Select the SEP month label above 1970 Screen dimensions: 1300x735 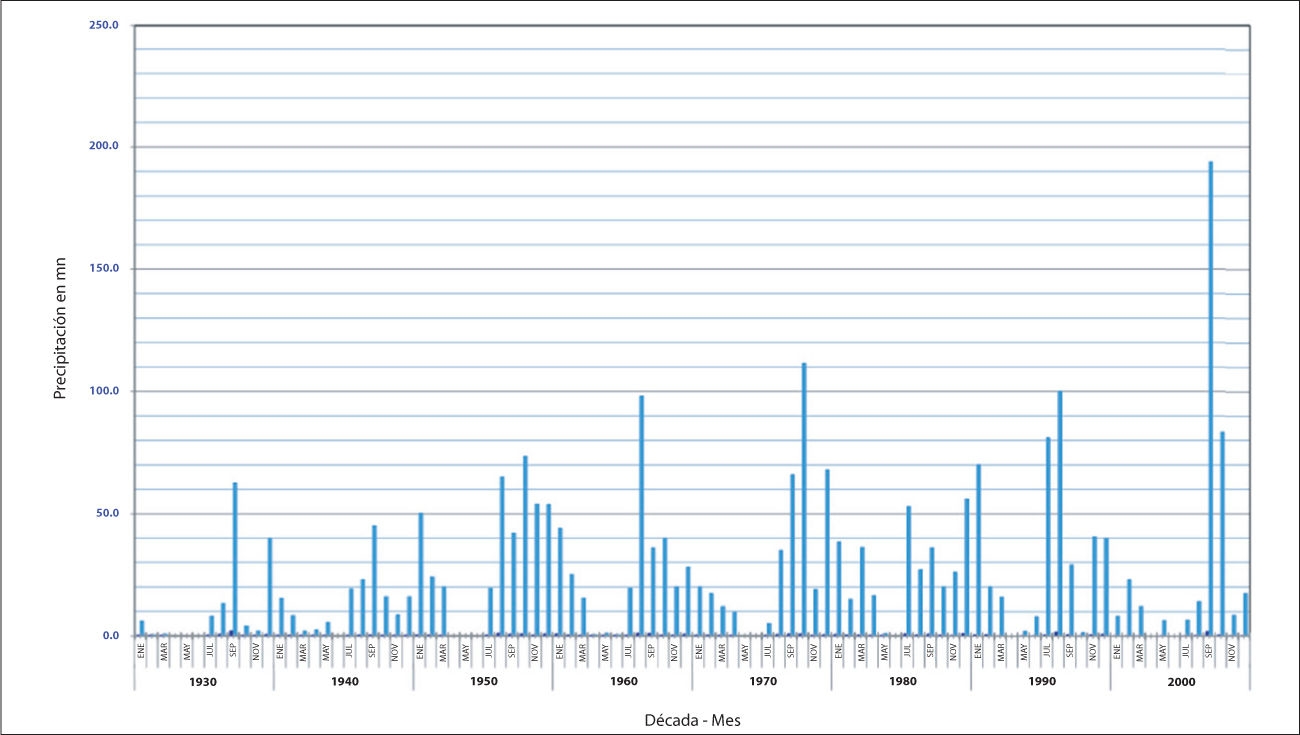click(792, 652)
